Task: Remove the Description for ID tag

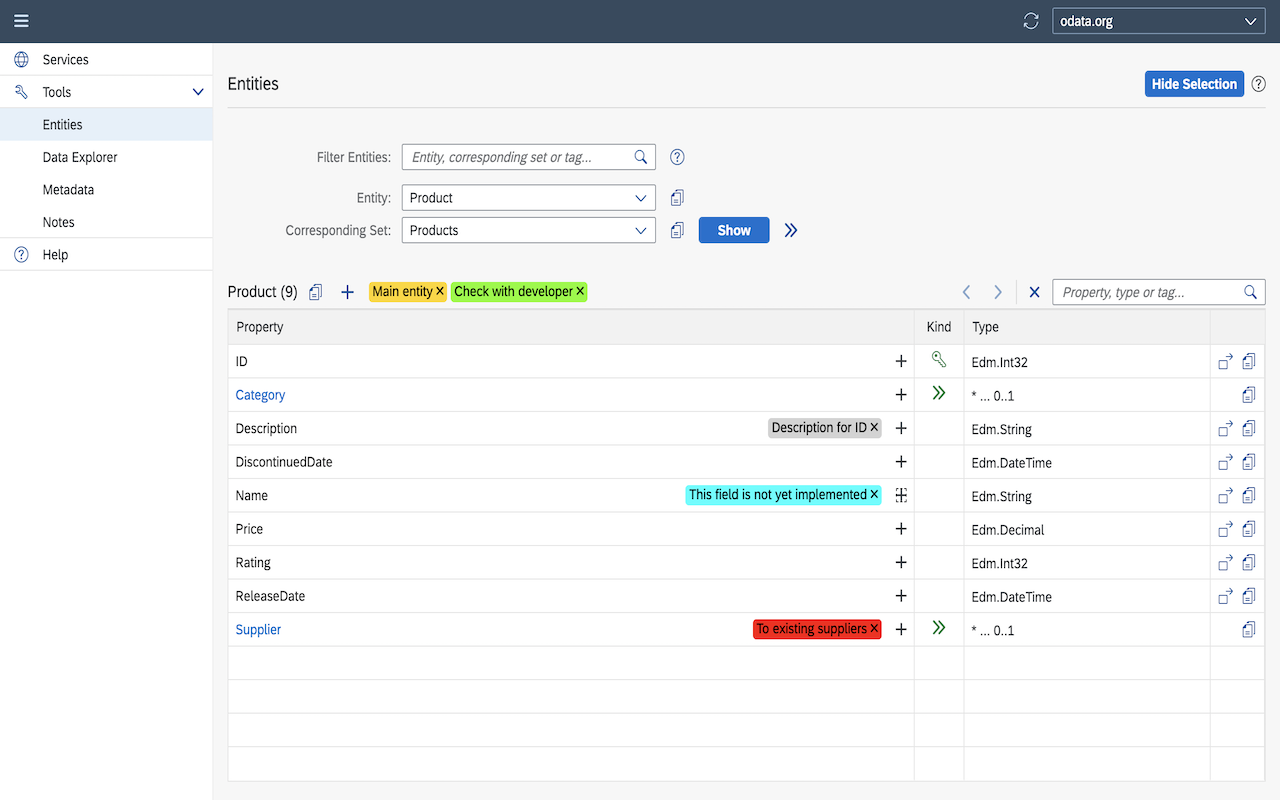Action: click(874, 427)
